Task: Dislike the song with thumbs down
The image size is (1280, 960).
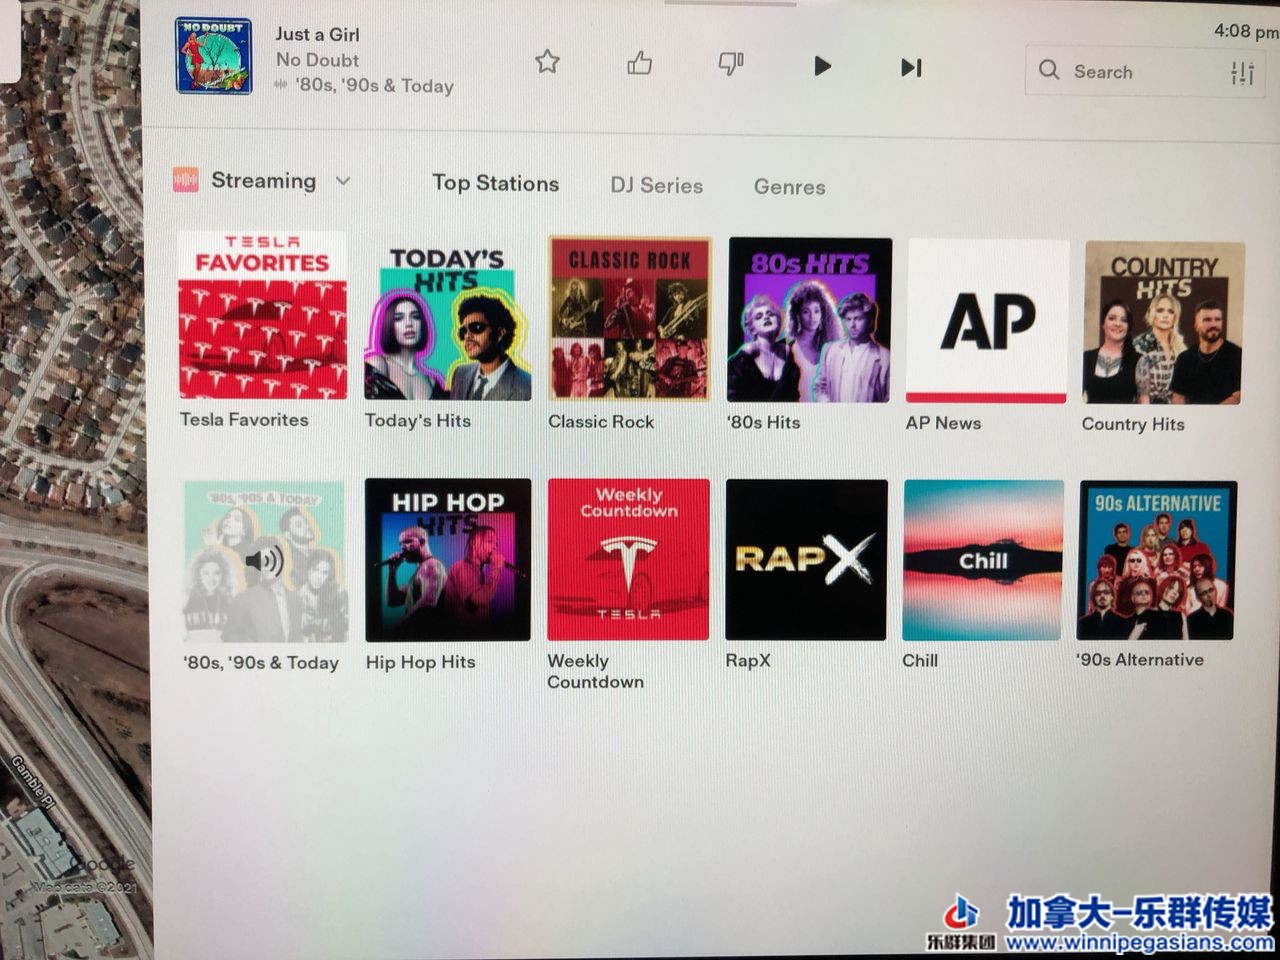Action: click(x=731, y=64)
